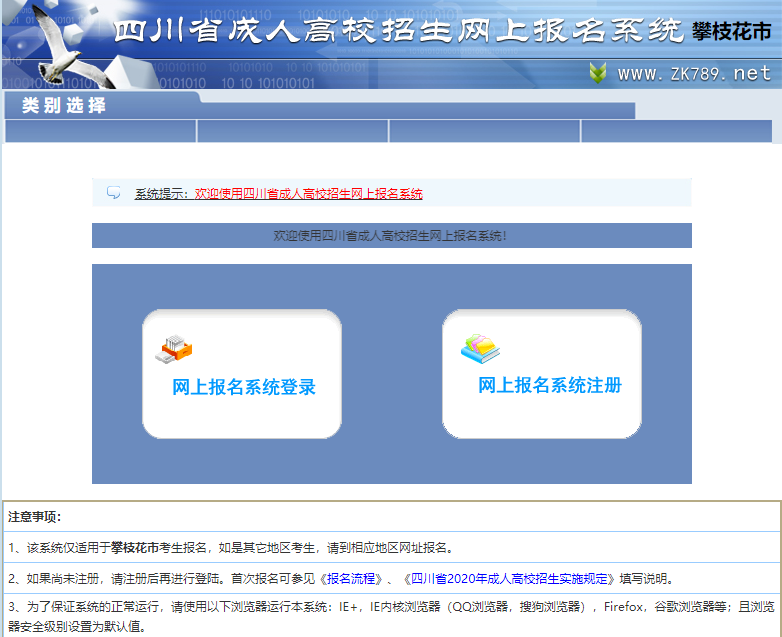782x637 pixels.
Task: Click the green arrow icon near www.ZK789.net
Action: [598, 73]
